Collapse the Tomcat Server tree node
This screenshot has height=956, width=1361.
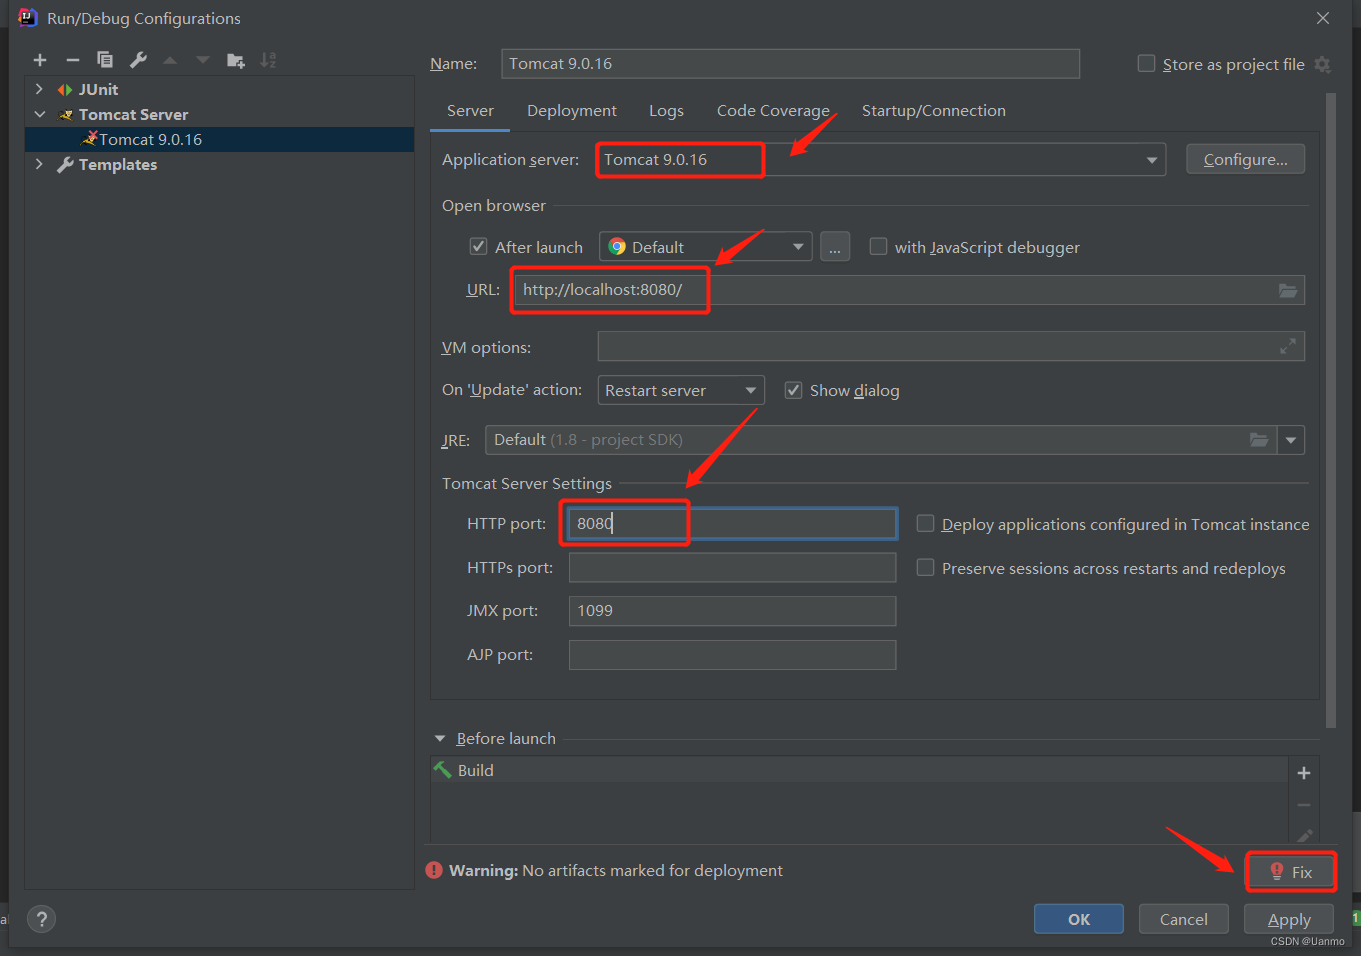click(x=39, y=114)
